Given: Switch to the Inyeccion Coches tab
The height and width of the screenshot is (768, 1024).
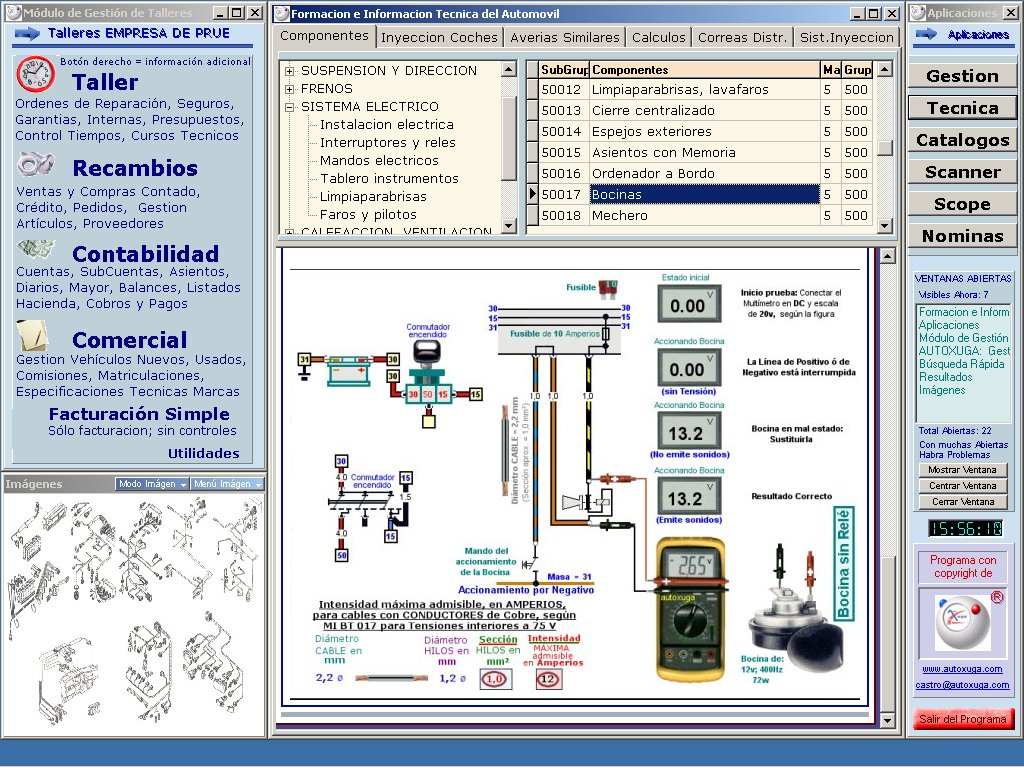Looking at the screenshot, I should point(439,38).
